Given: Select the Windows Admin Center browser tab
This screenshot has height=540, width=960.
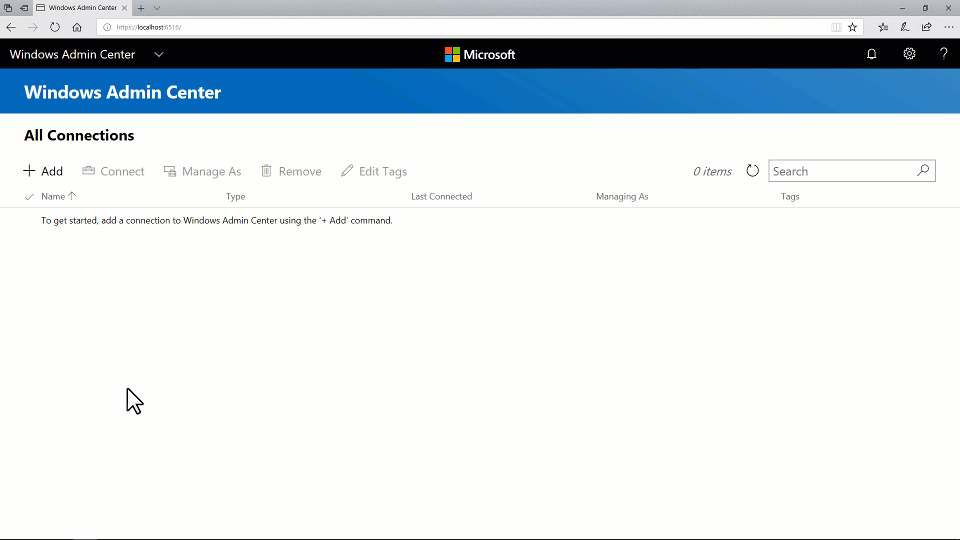Looking at the screenshot, I should (82, 8).
